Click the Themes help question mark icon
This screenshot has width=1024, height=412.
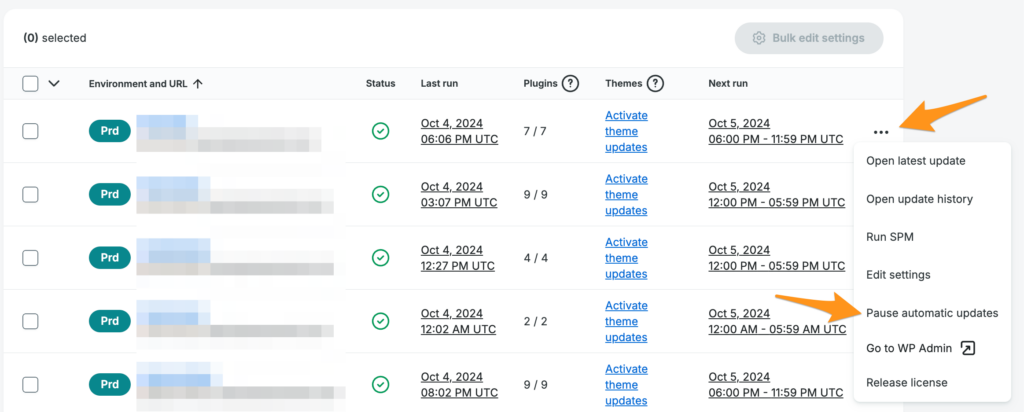[656, 83]
